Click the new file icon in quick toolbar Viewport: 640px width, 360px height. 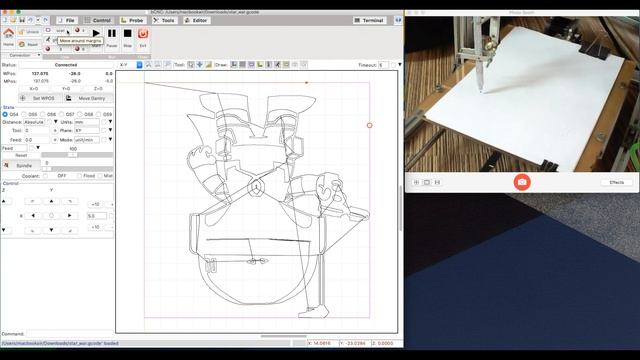5,20
